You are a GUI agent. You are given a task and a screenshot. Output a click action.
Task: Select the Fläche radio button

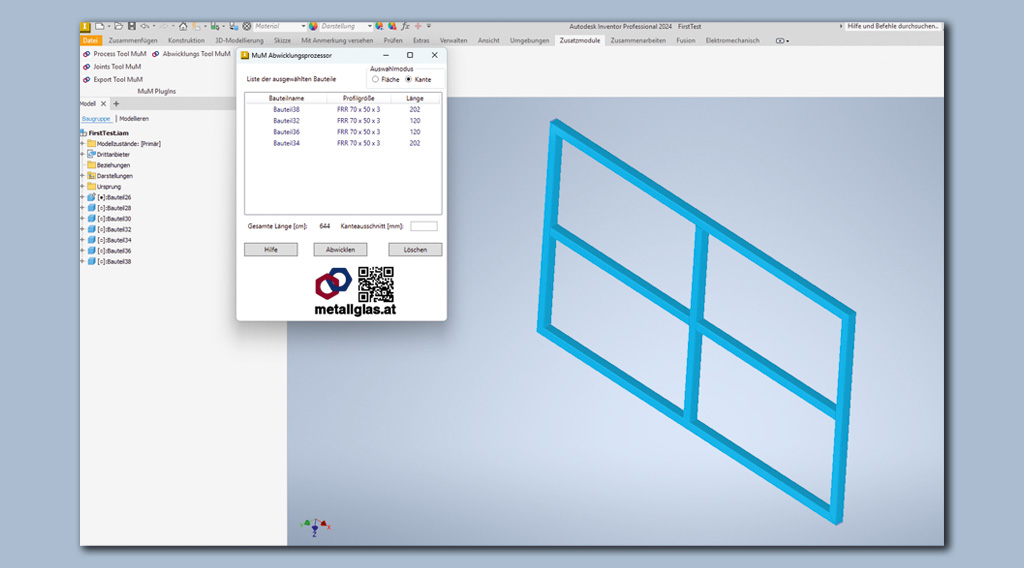tap(376, 79)
